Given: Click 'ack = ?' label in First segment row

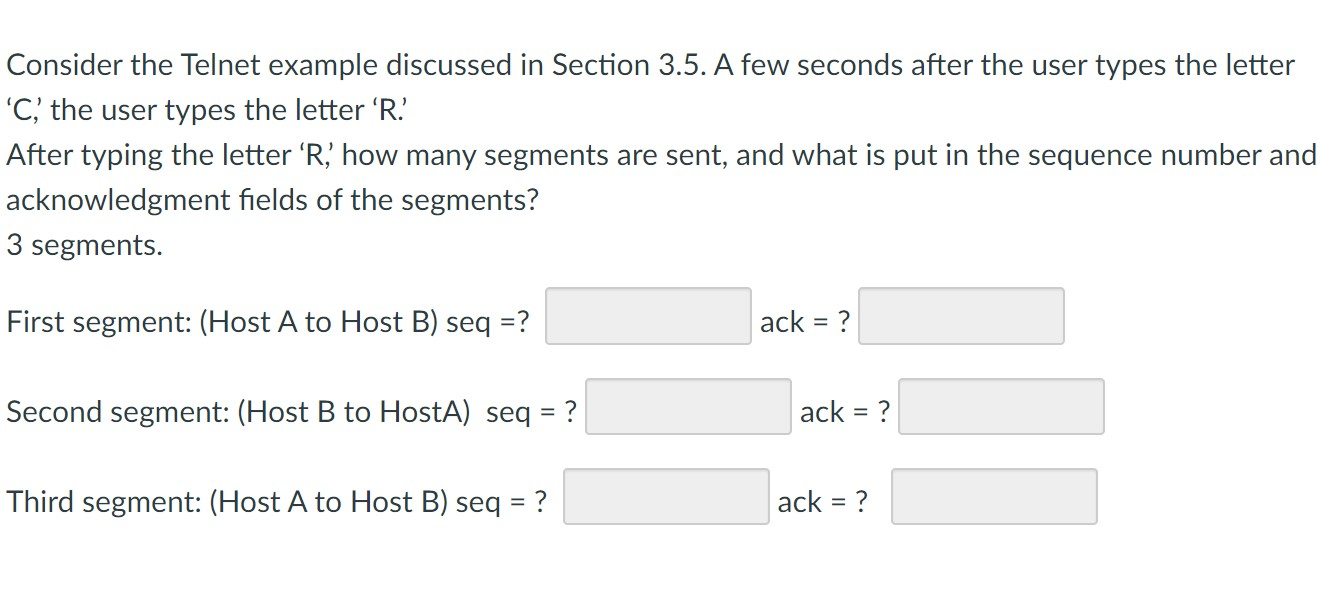Looking at the screenshot, I should [x=805, y=322].
